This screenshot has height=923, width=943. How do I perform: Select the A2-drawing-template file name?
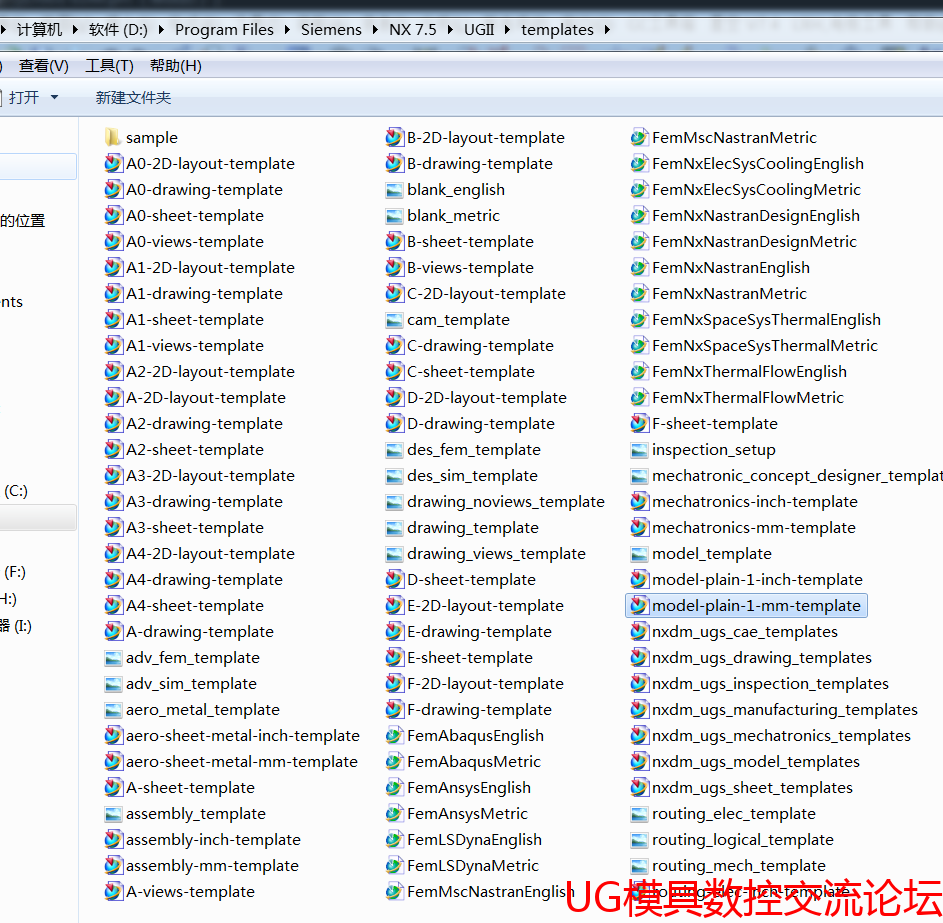[204, 424]
